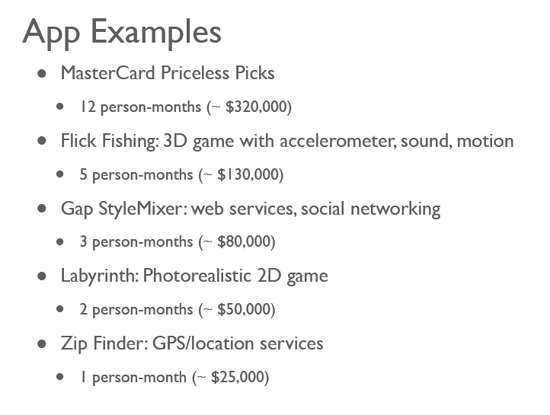Screen dimensions: 550x415
Task: Click the bullet dot beside Labyrinth
Action: point(42,276)
